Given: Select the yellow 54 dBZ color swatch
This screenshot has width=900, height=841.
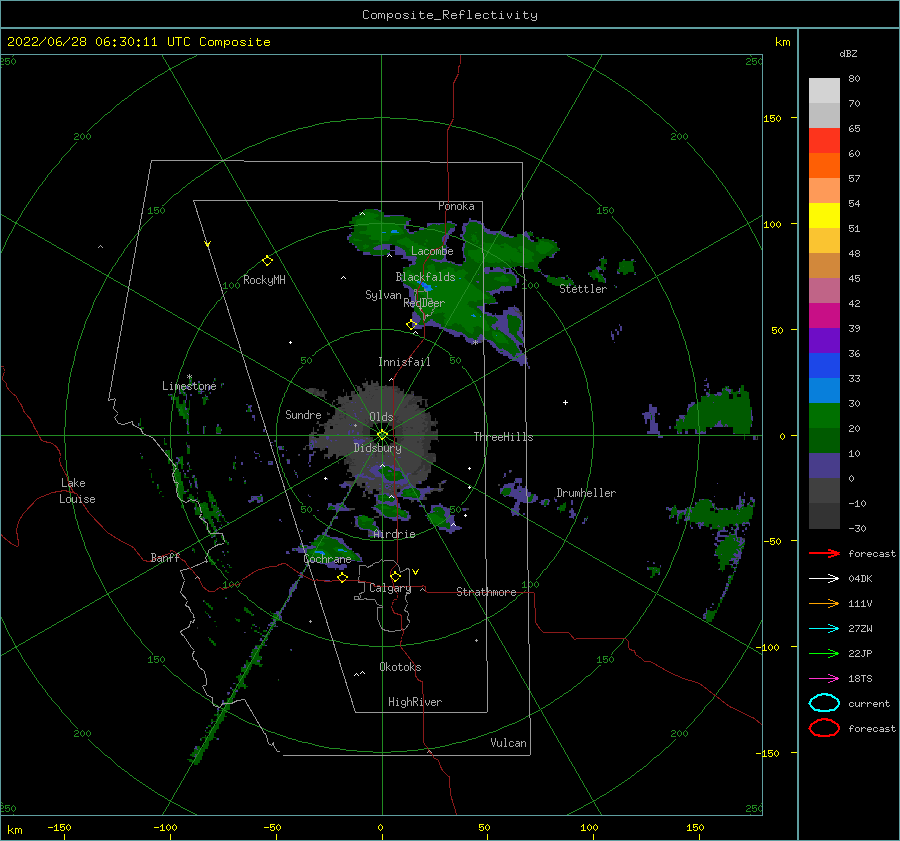Looking at the screenshot, I should [824, 215].
